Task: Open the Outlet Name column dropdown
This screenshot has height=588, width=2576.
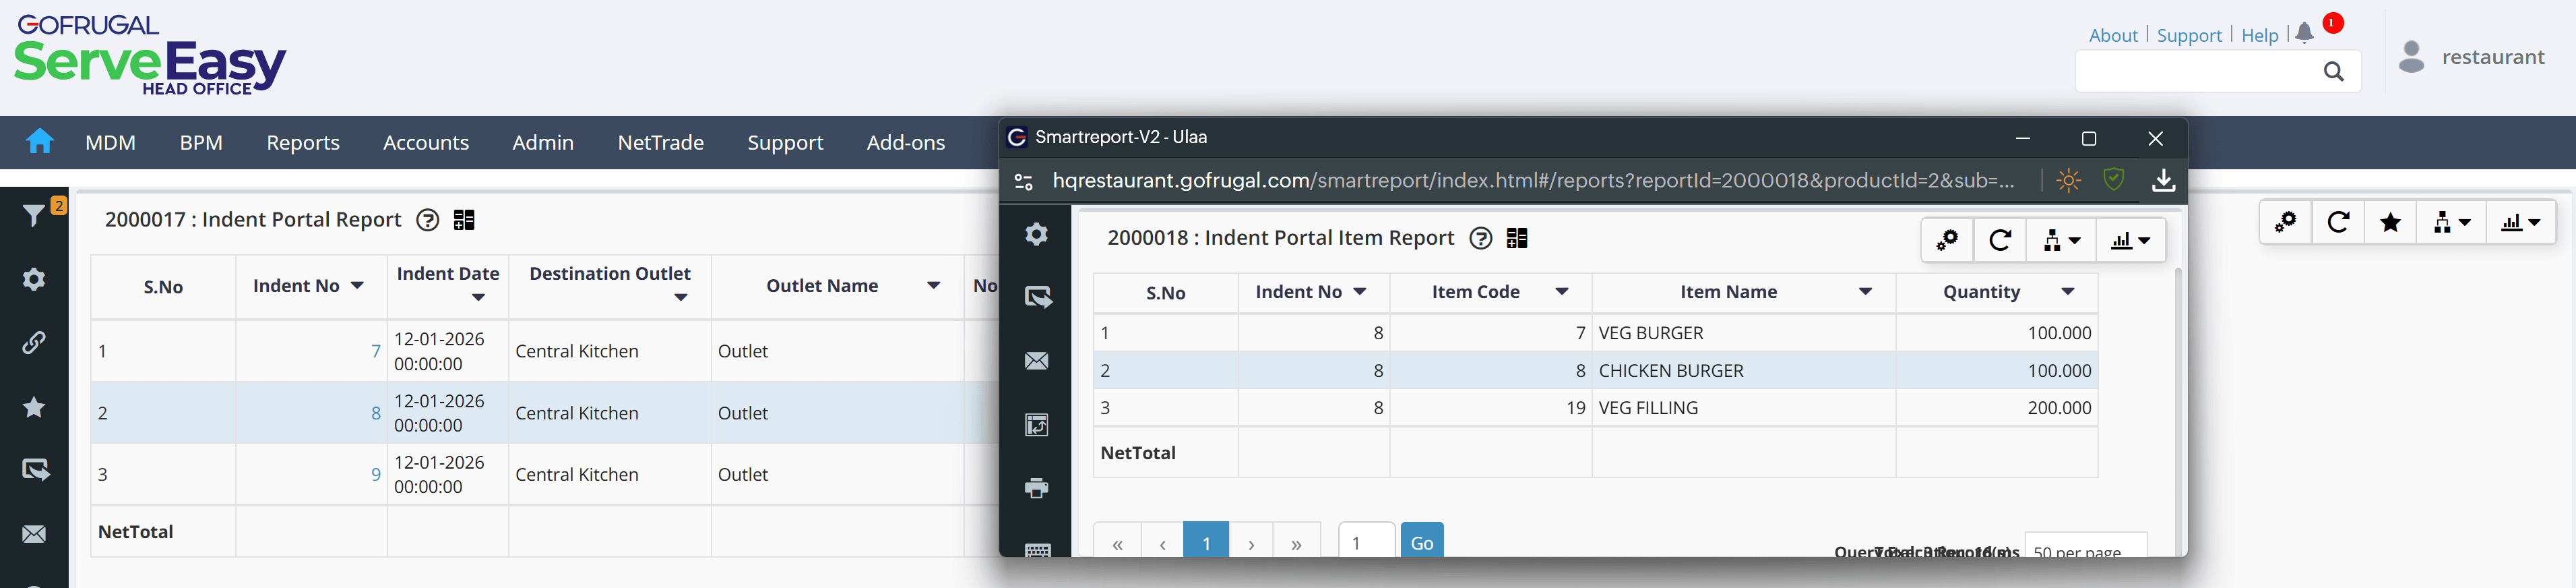Action: (x=934, y=286)
